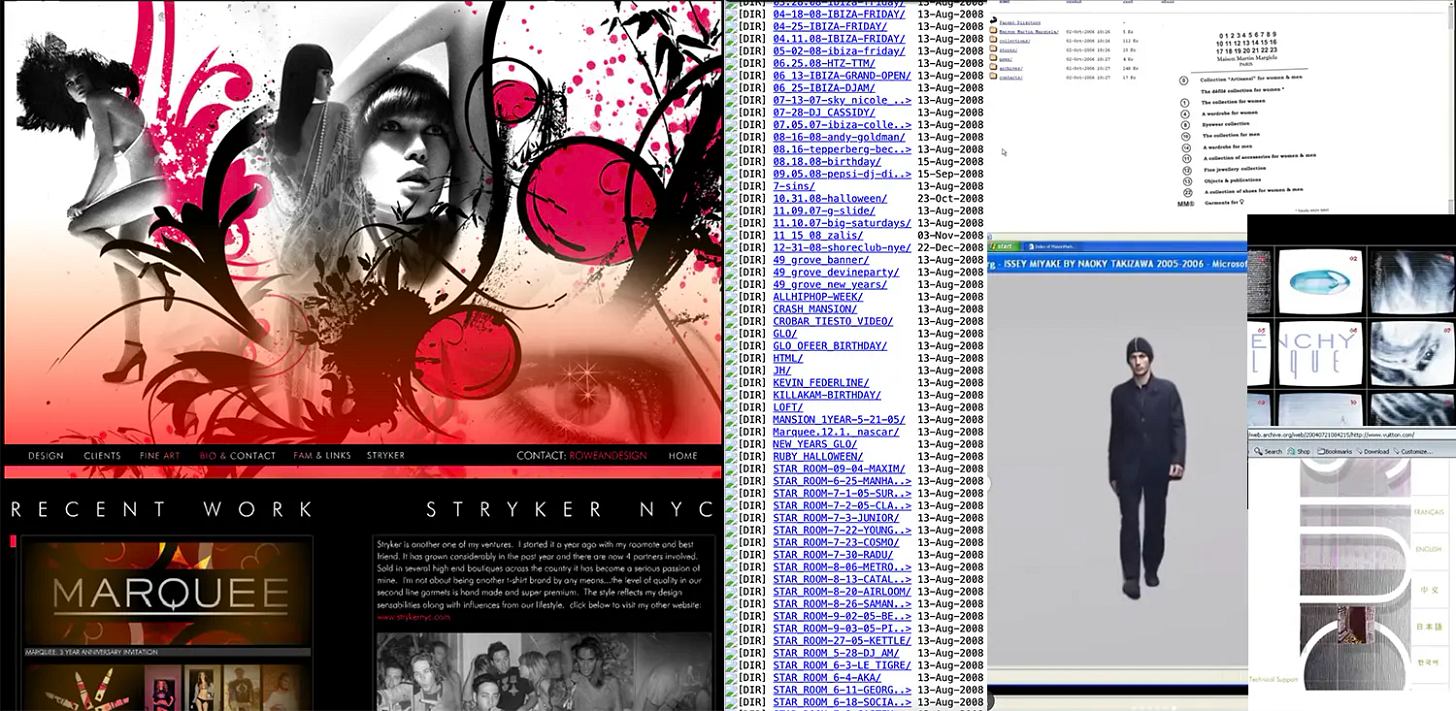Image resolution: width=1456 pixels, height=711 pixels.
Task: Open the 12-31-08-shoreclub-nye/ directory link
Action: pyautogui.click(x=842, y=247)
